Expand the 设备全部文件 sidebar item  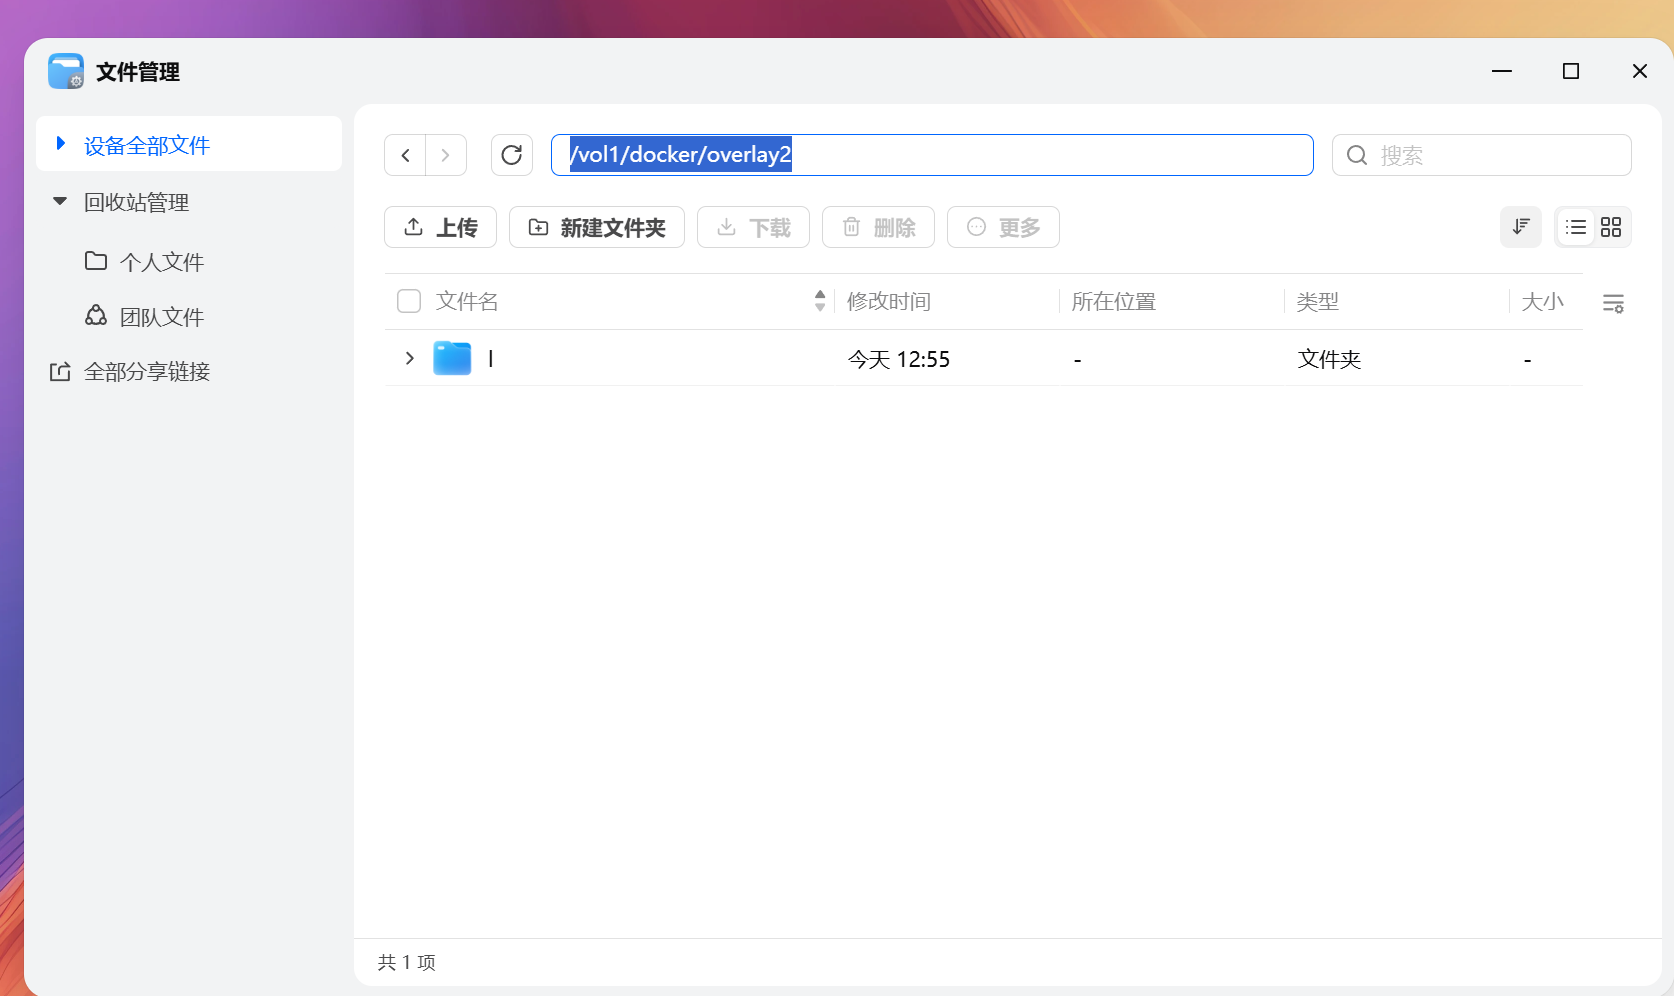(x=61, y=144)
